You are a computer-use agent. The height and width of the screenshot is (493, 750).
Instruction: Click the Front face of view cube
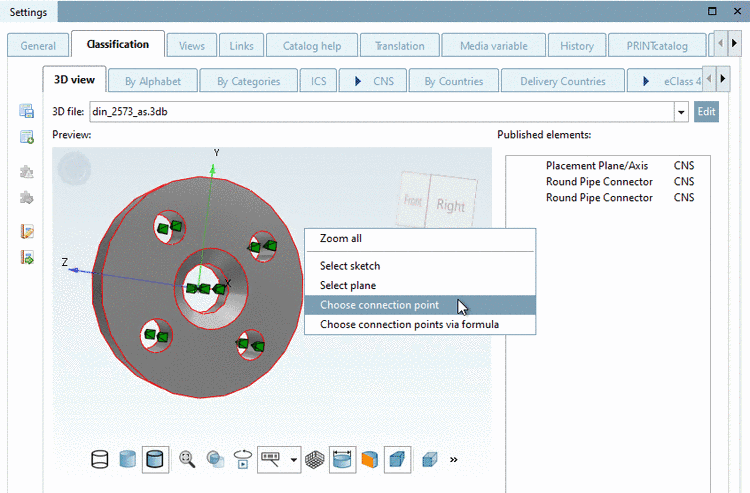413,199
